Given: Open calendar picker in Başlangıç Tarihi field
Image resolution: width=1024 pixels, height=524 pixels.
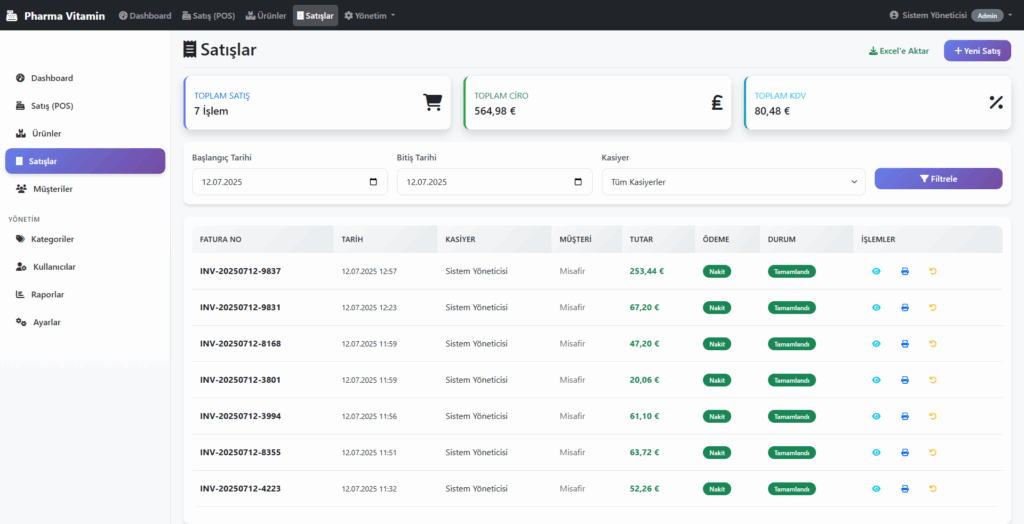Looking at the screenshot, I should [x=374, y=182].
